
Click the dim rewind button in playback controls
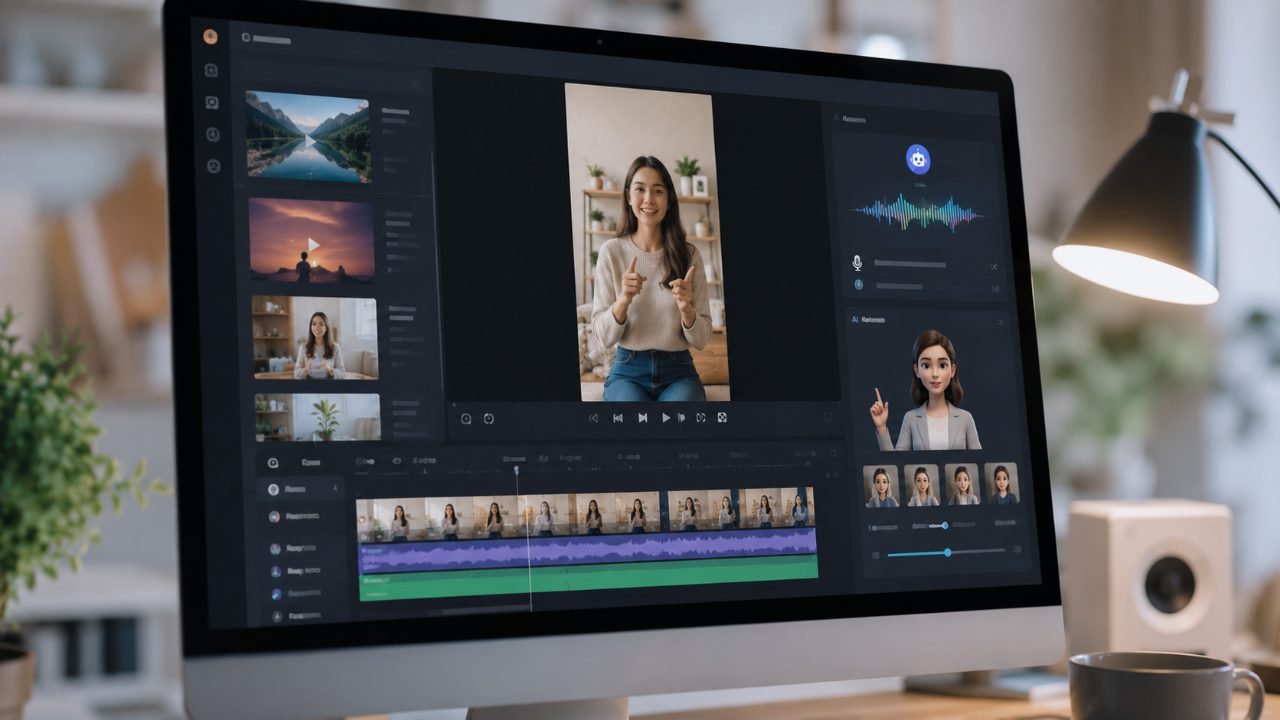pos(593,418)
